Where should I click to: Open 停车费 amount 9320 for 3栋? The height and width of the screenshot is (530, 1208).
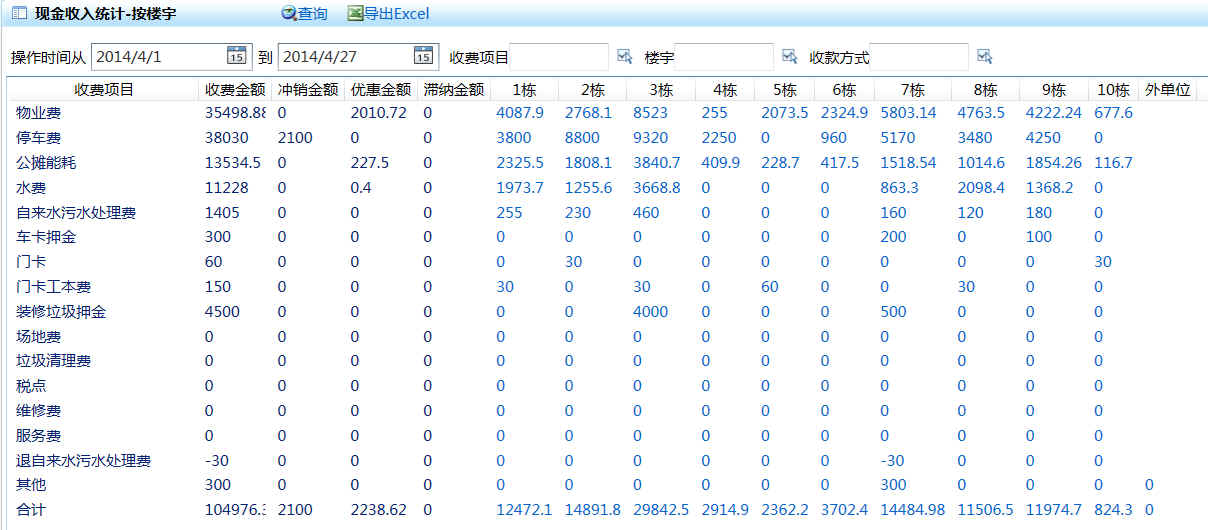652,138
